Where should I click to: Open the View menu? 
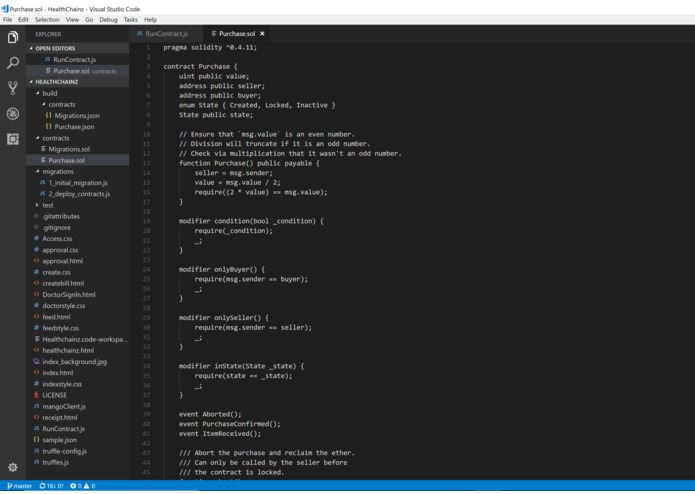tap(72, 19)
